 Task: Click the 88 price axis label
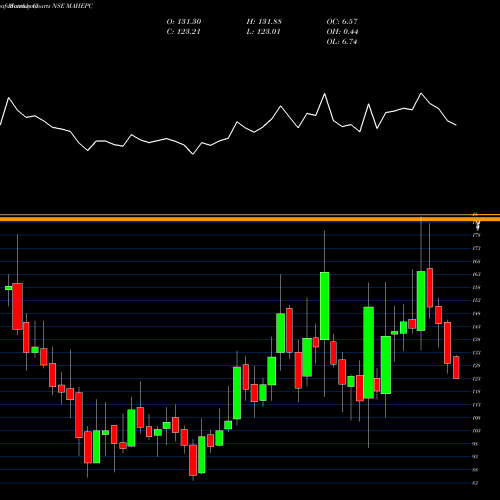[475, 470]
